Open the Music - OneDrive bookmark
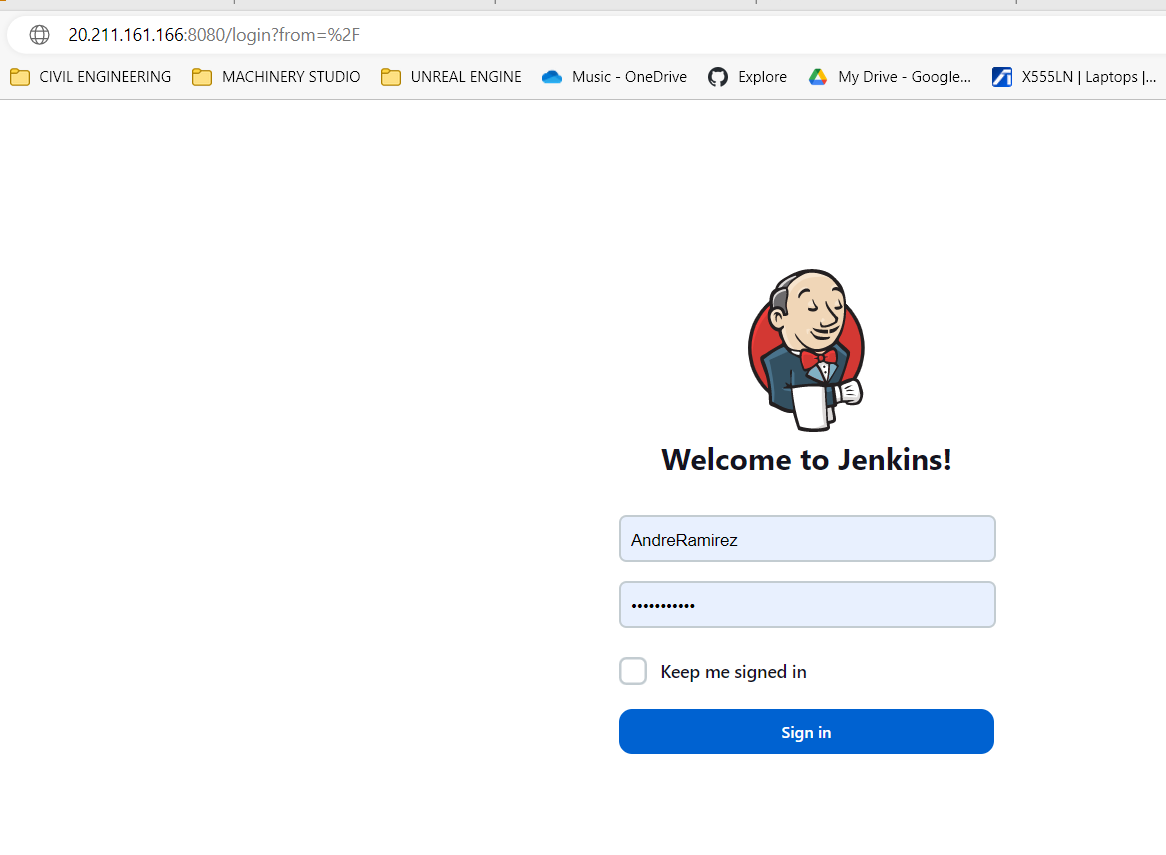The width and height of the screenshot is (1166, 855). click(614, 77)
